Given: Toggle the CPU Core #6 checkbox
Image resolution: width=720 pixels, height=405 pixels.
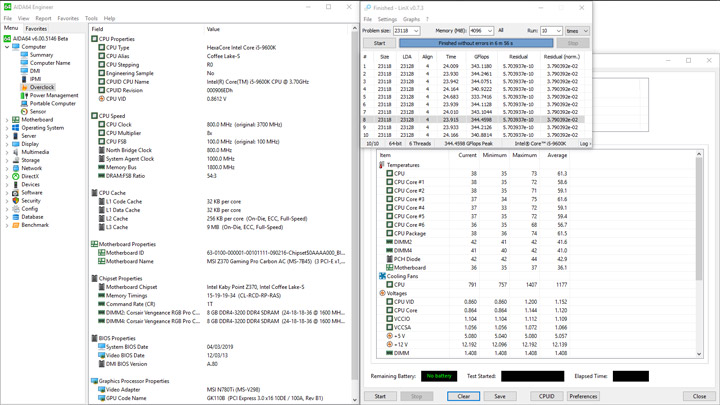Looking at the screenshot, I should [389, 225].
